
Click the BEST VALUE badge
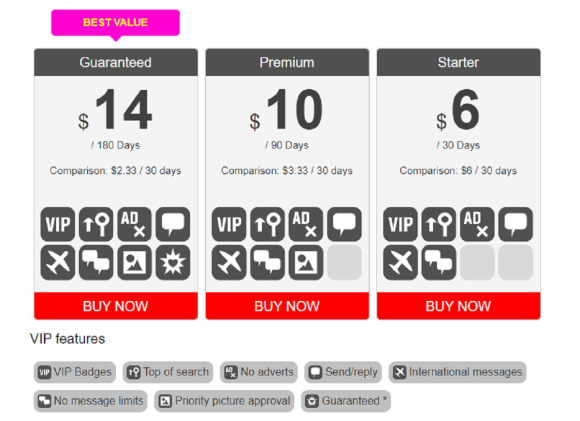[x=115, y=23]
